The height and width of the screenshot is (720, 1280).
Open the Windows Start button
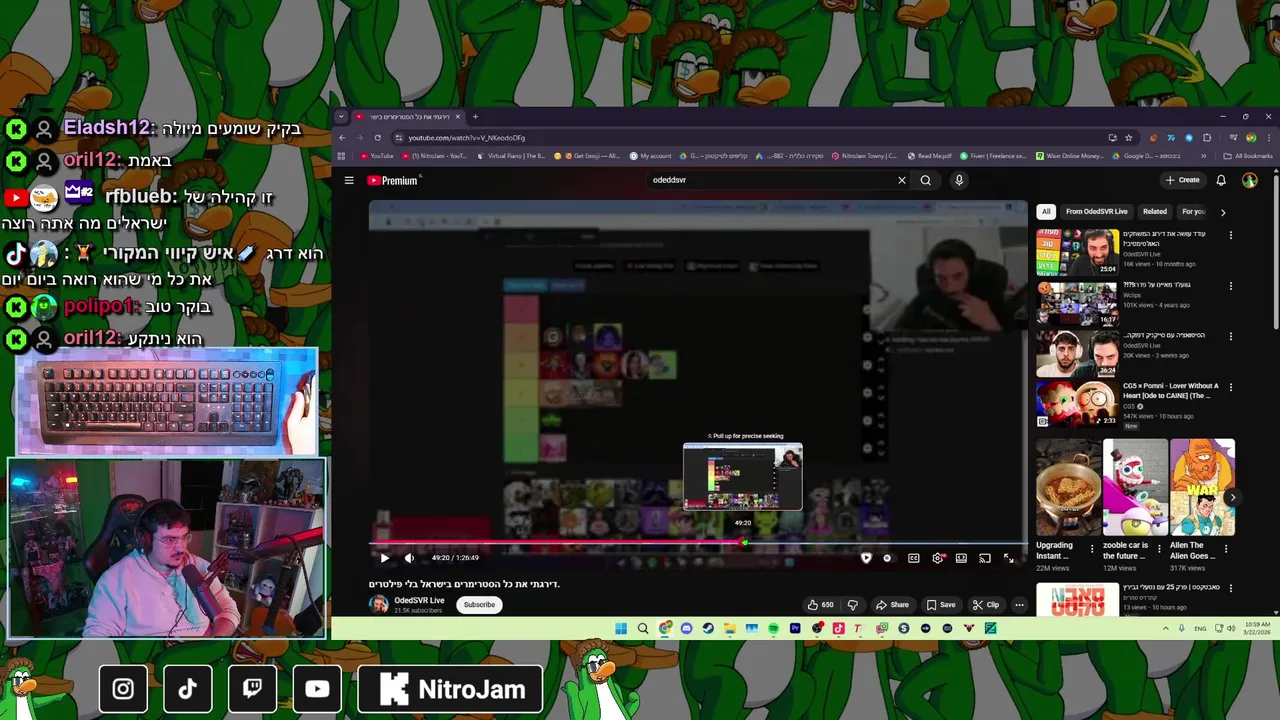(621, 628)
